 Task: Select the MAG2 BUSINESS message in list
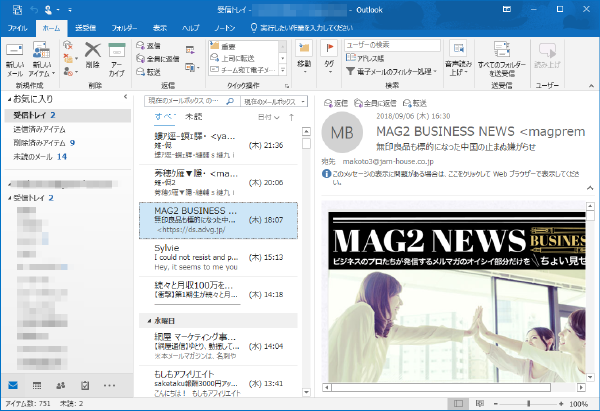click(218, 220)
